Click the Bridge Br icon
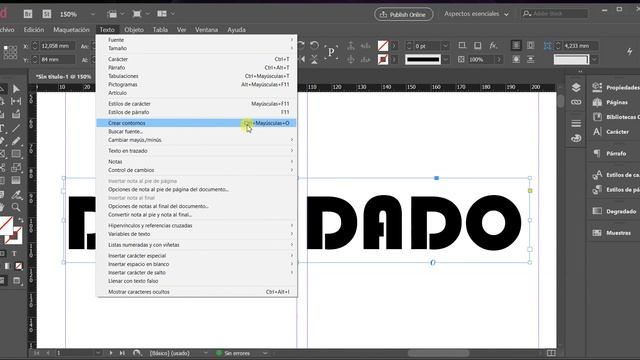Viewport: 640px width, 360px height. click(28, 14)
